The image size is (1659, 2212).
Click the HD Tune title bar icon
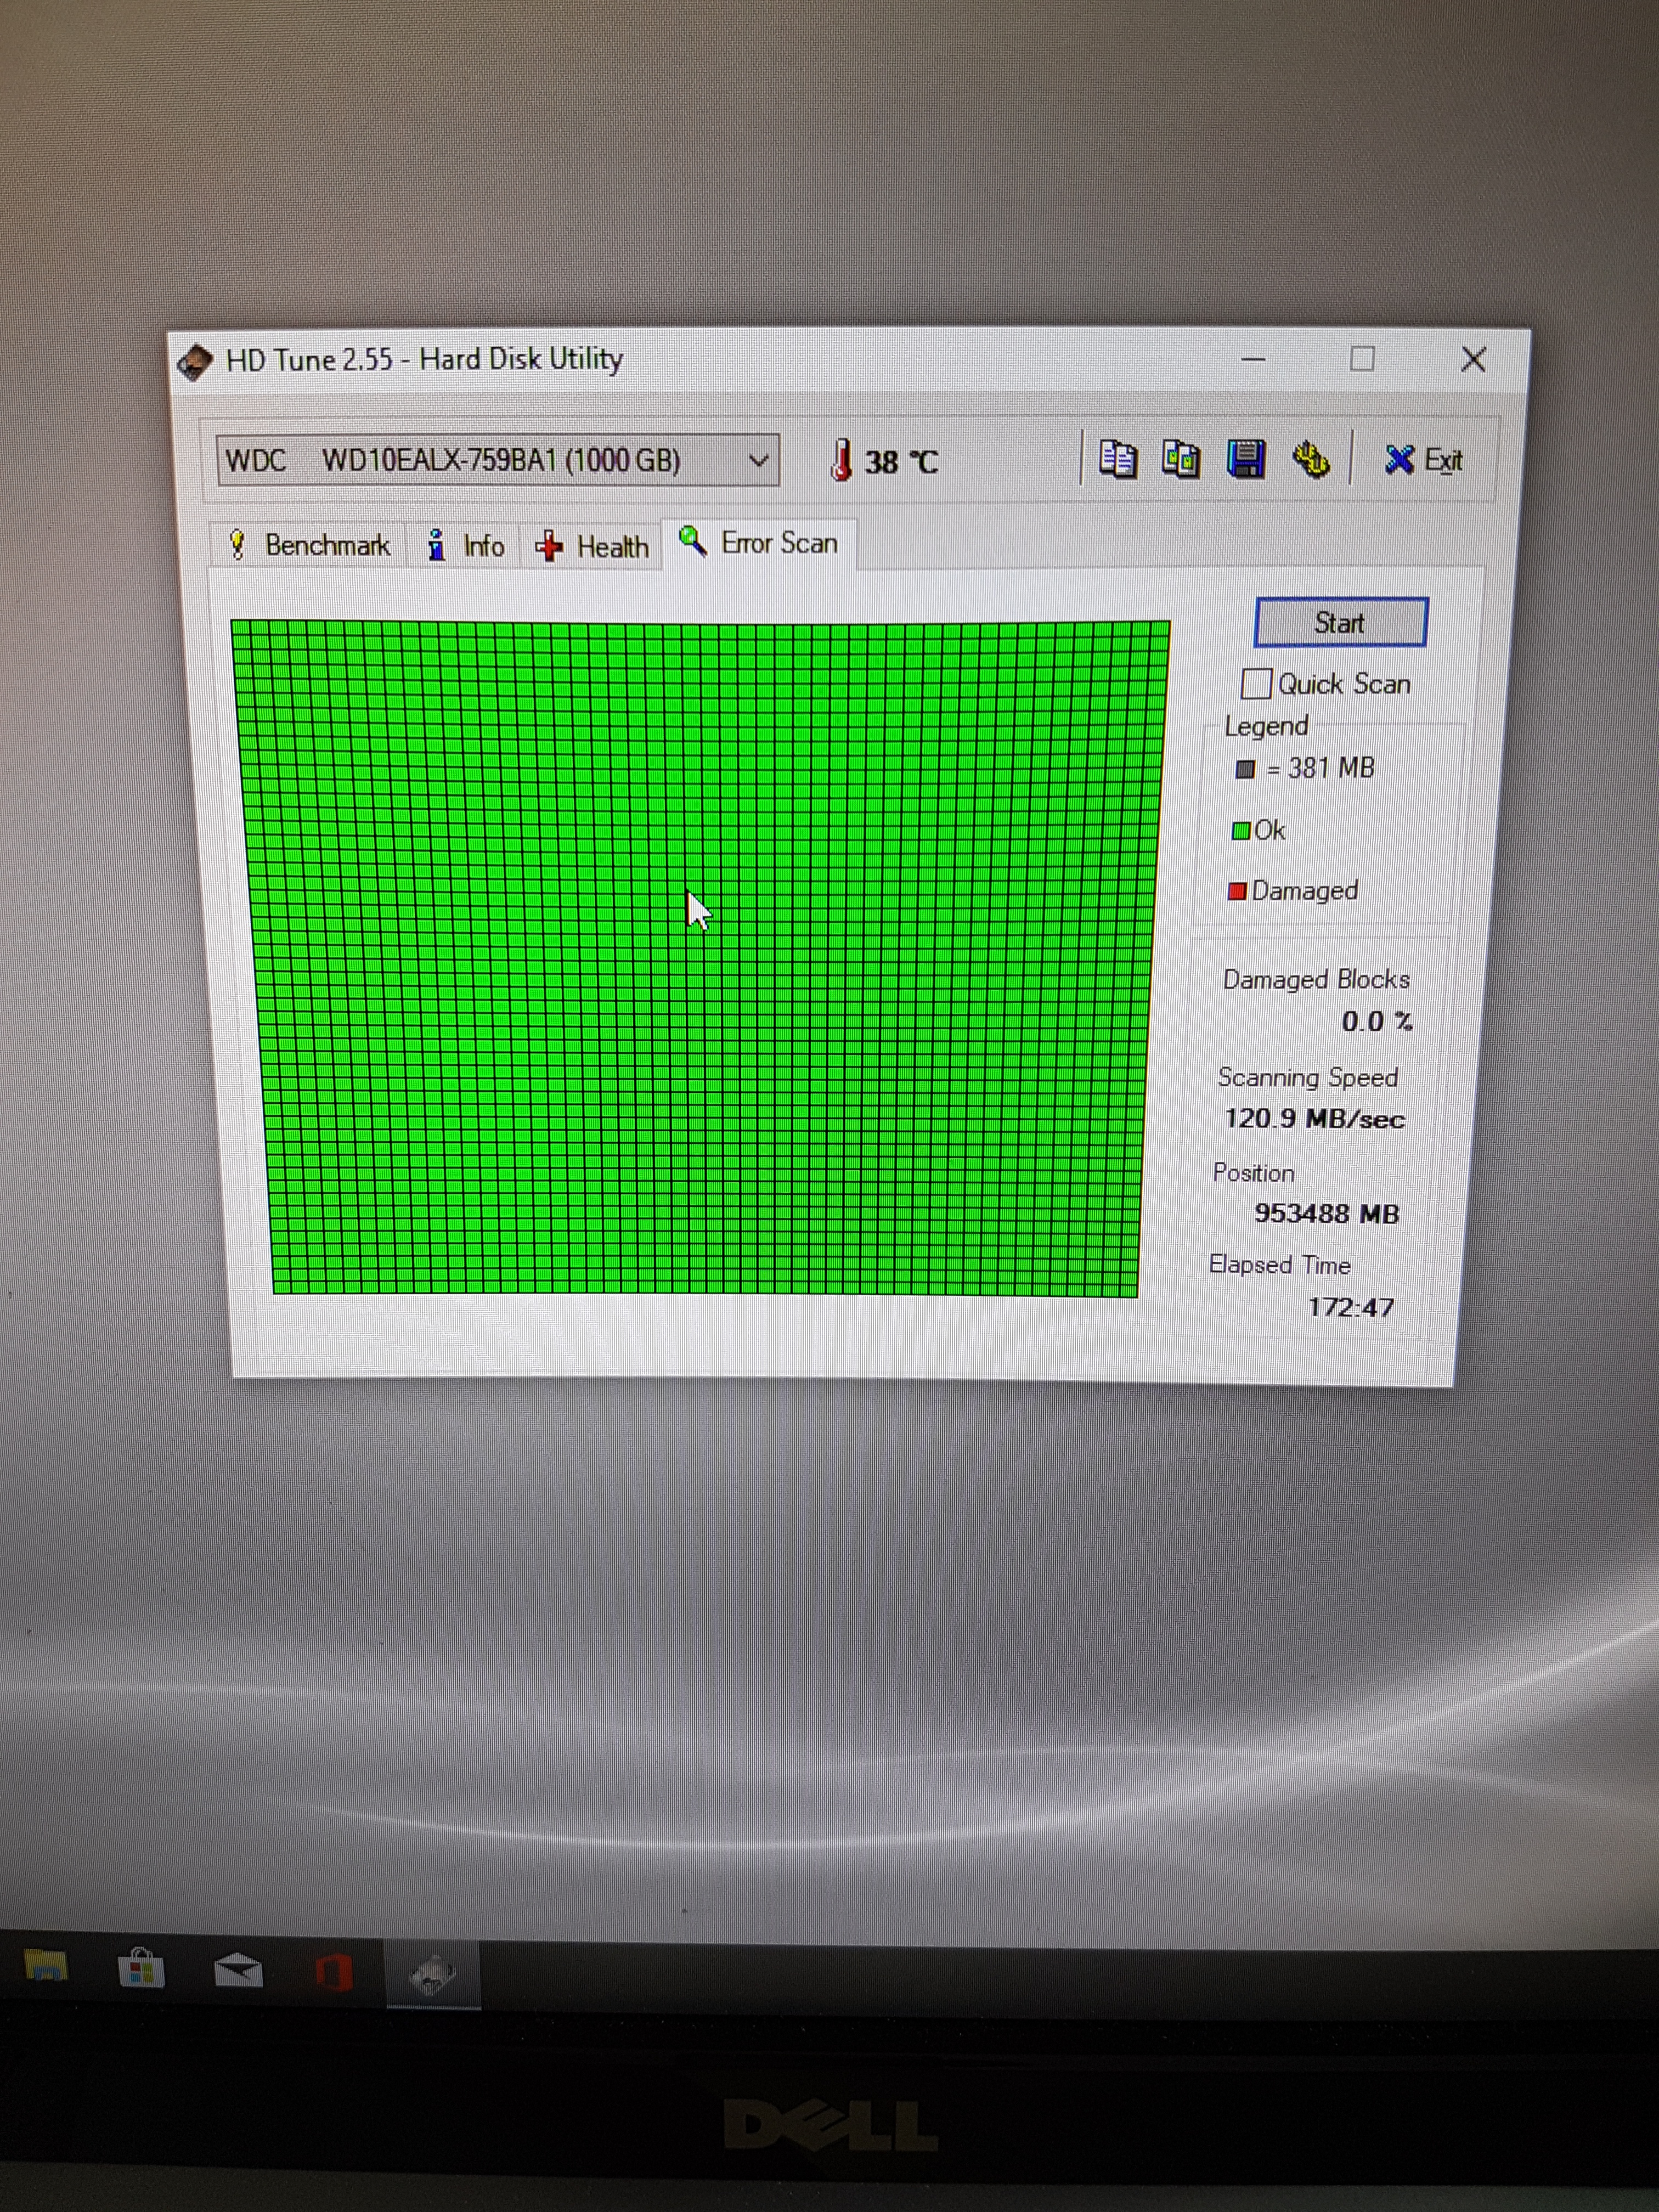pyautogui.click(x=195, y=362)
